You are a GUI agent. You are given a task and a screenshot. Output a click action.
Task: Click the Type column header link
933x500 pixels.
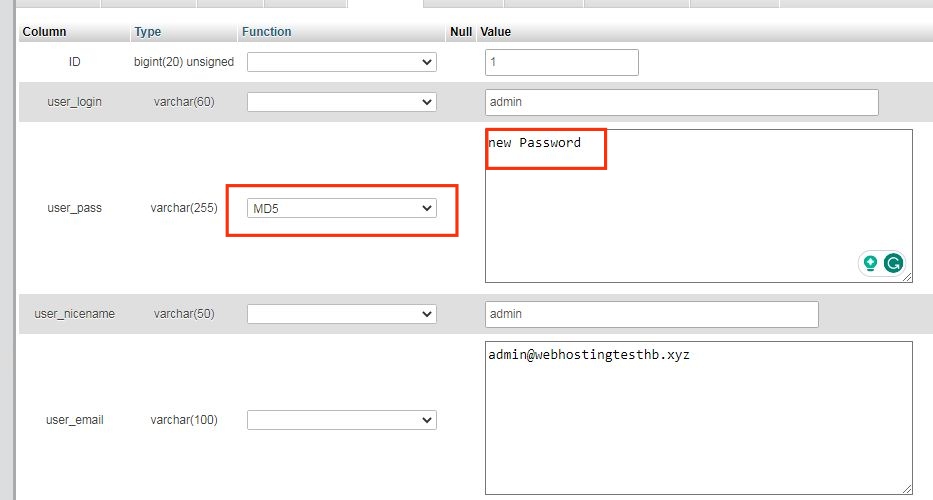pos(148,32)
